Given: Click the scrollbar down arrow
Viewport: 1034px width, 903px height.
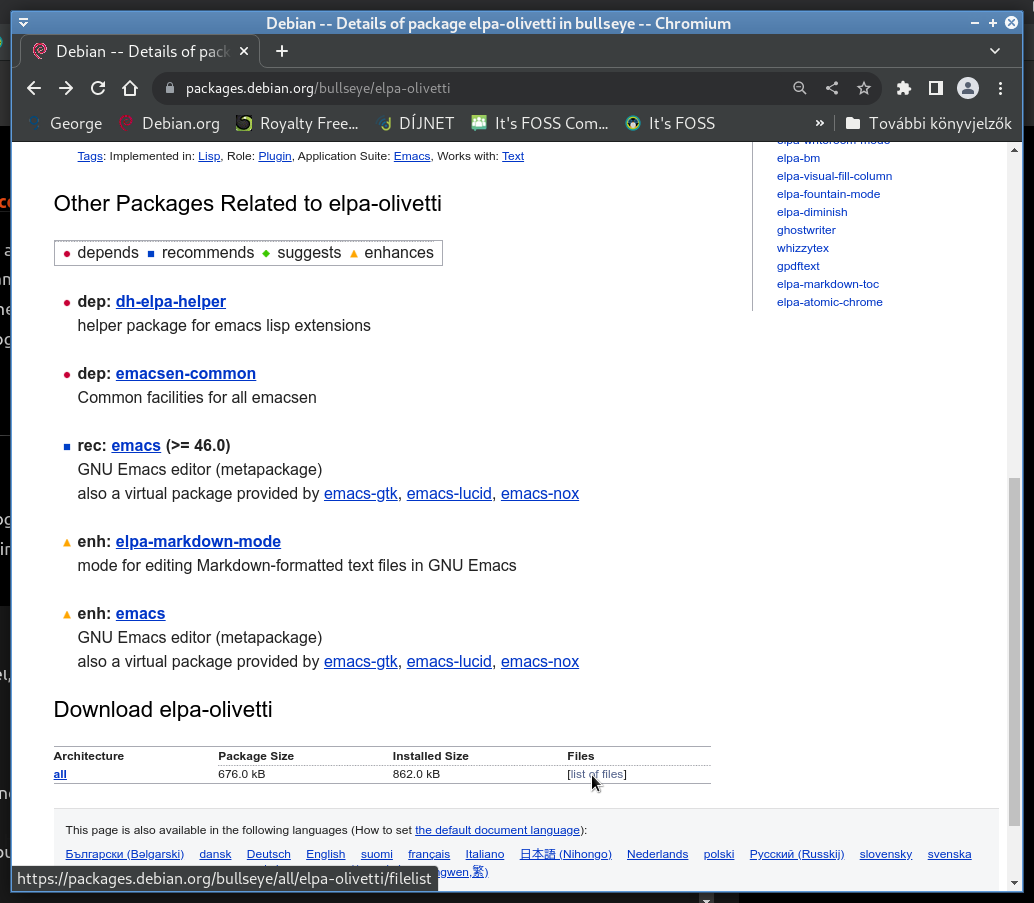Looking at the screenshot, I should (x=1014, y=883).
